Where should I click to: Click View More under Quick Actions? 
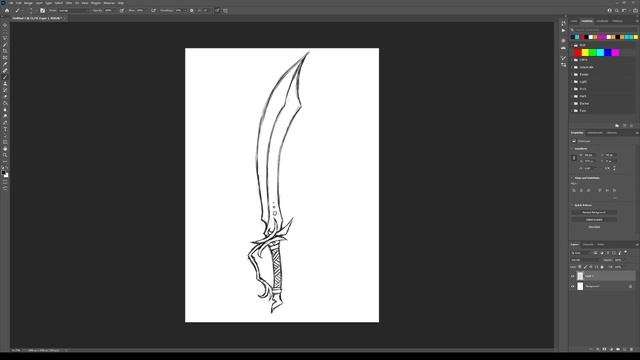coord(594,227)
